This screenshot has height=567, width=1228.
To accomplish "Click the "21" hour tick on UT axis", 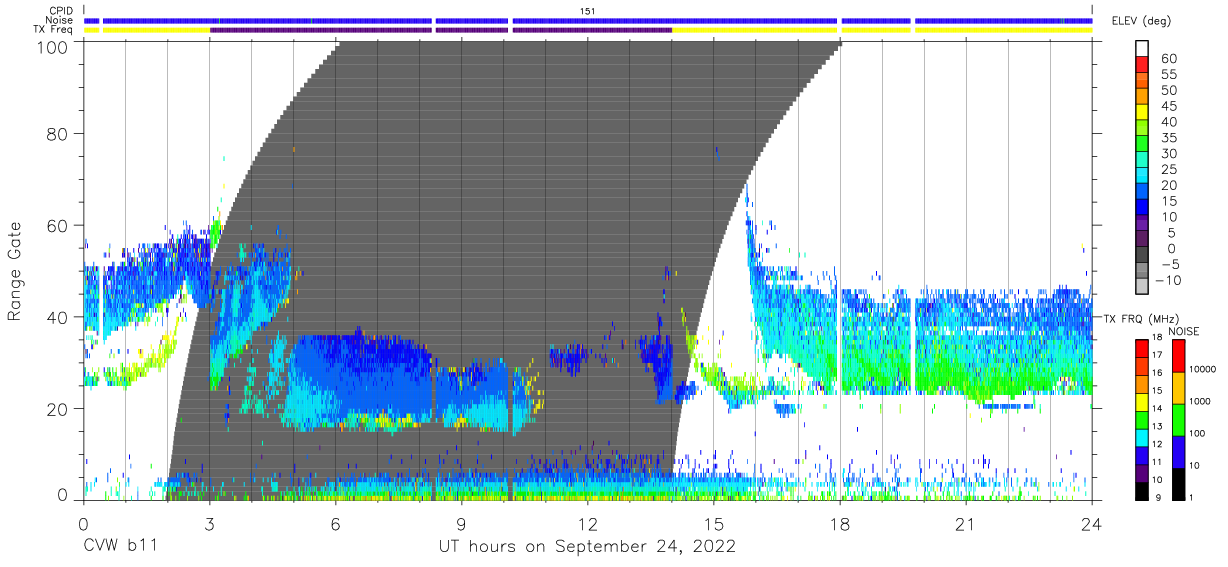I will pyautogui.click(x=965, y=523).
